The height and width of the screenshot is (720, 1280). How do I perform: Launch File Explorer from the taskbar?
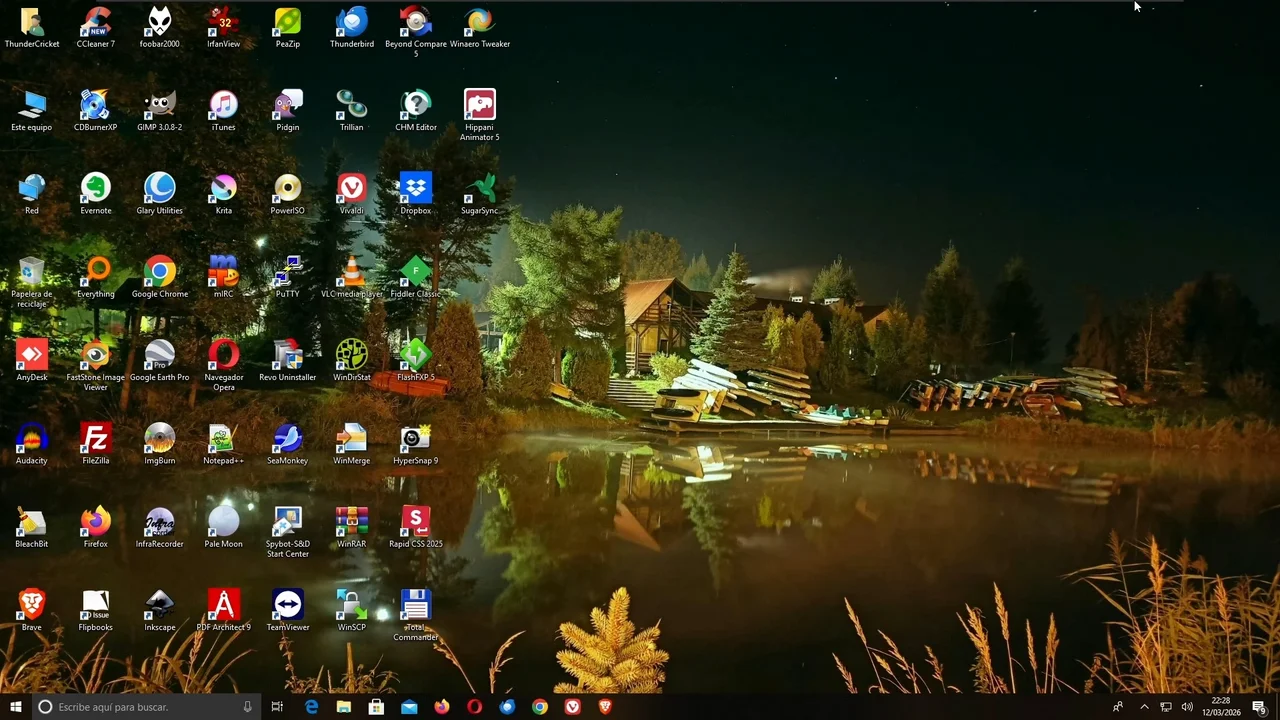pos(344,707)
